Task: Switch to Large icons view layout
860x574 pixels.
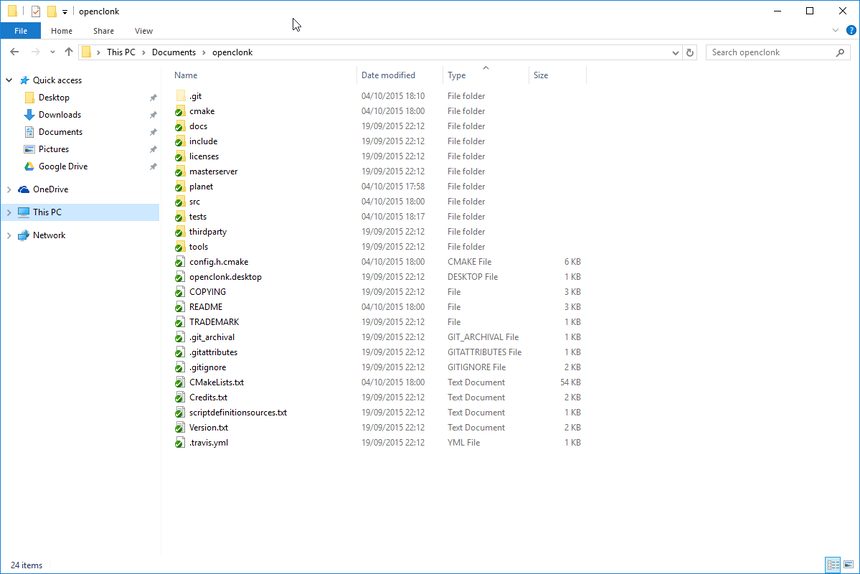Action: 848,564
